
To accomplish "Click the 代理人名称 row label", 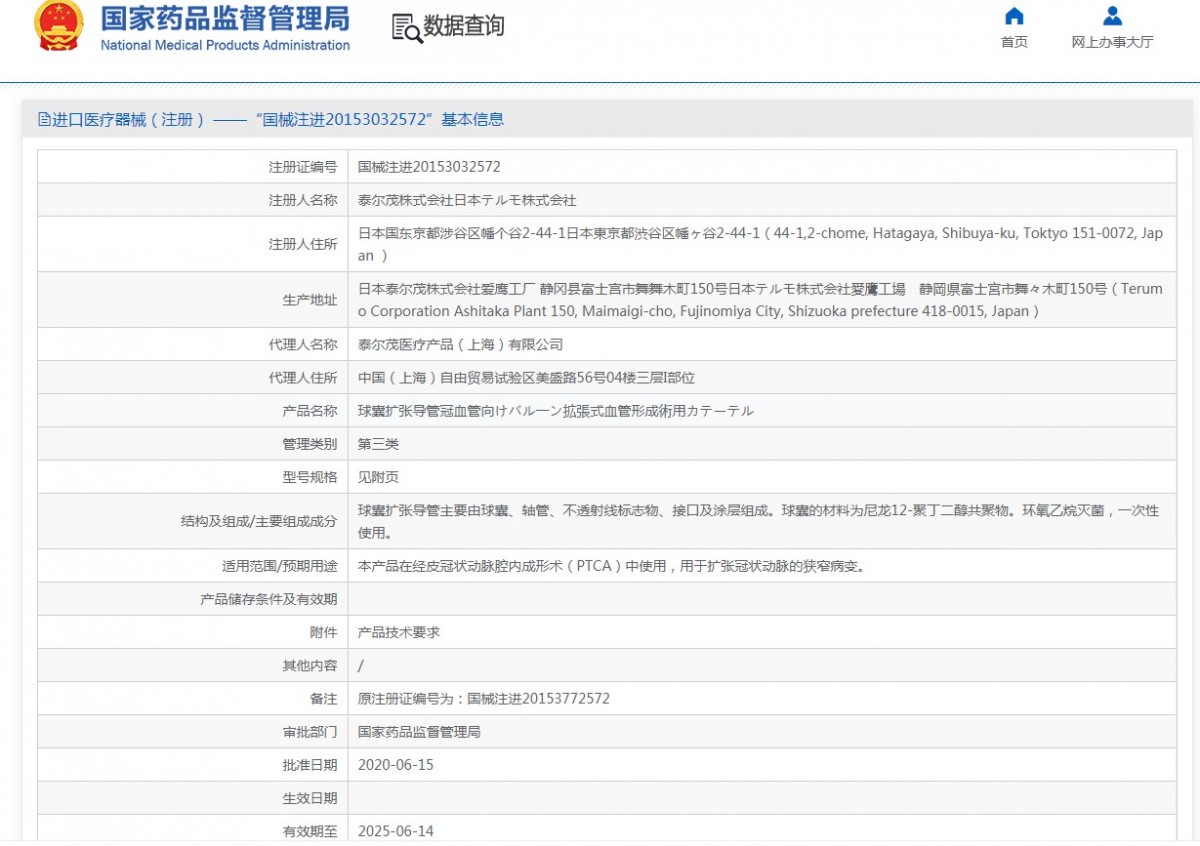I will point(303,344).
